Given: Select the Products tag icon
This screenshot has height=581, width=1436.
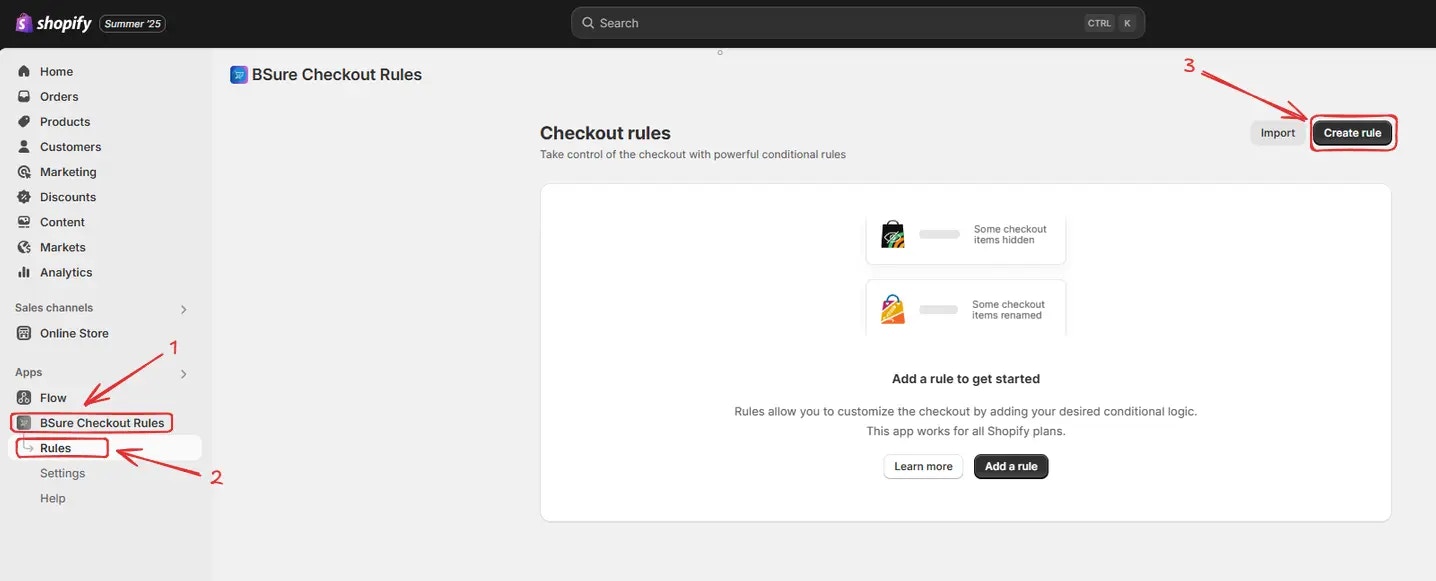Looking at the screenshot, I should click(24, 121).
